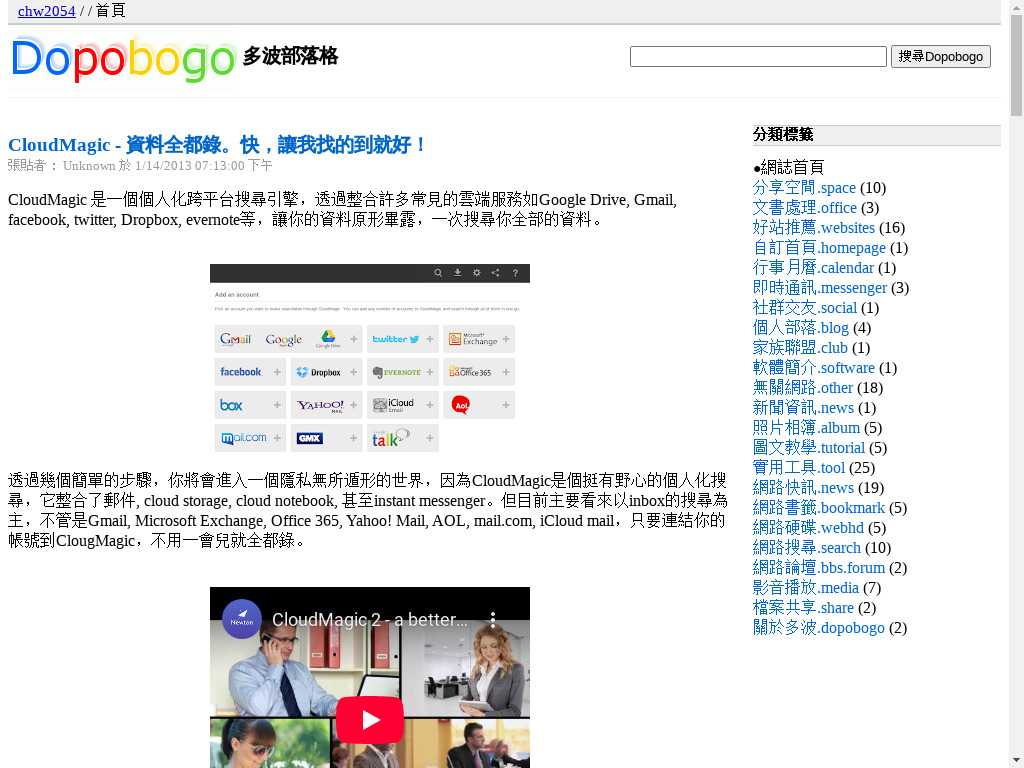Open the 即時通訊.messenger category

click(x=820, y=287)
